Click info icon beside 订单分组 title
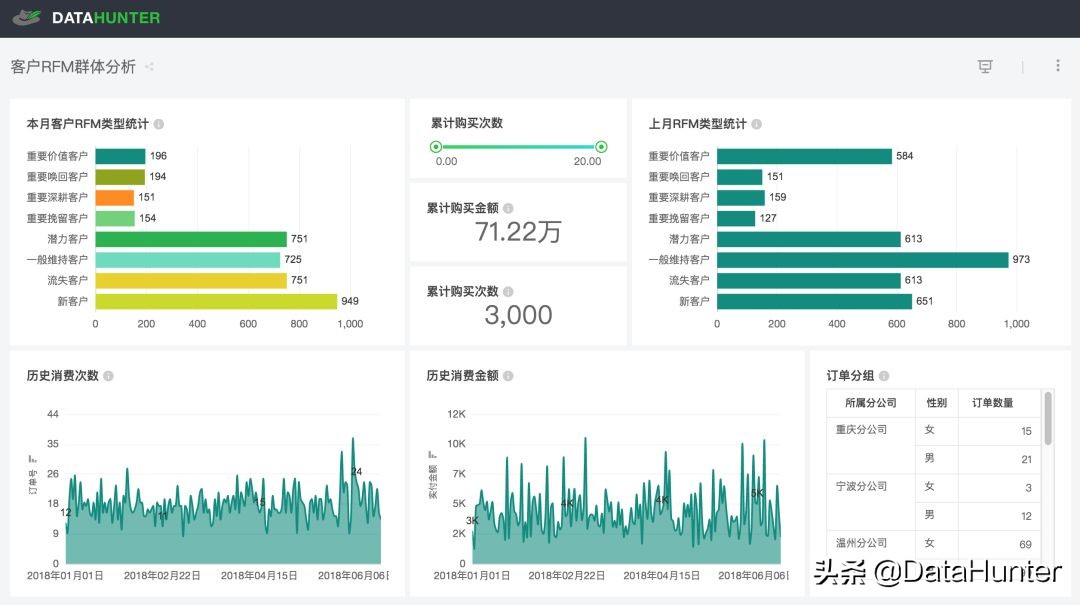The image size is (1080, 605). [884, 376]
